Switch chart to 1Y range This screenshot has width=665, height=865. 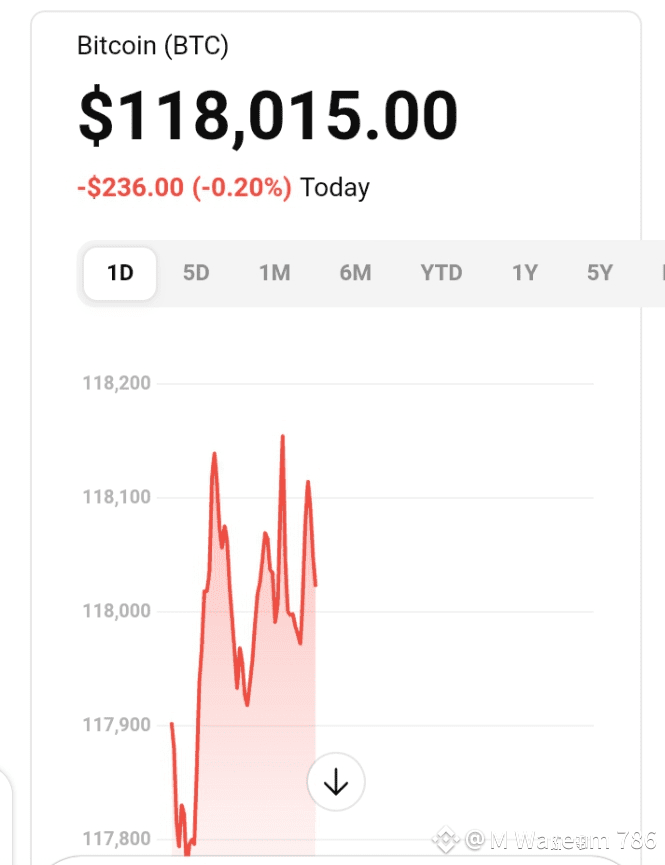[x=524, y=273]
